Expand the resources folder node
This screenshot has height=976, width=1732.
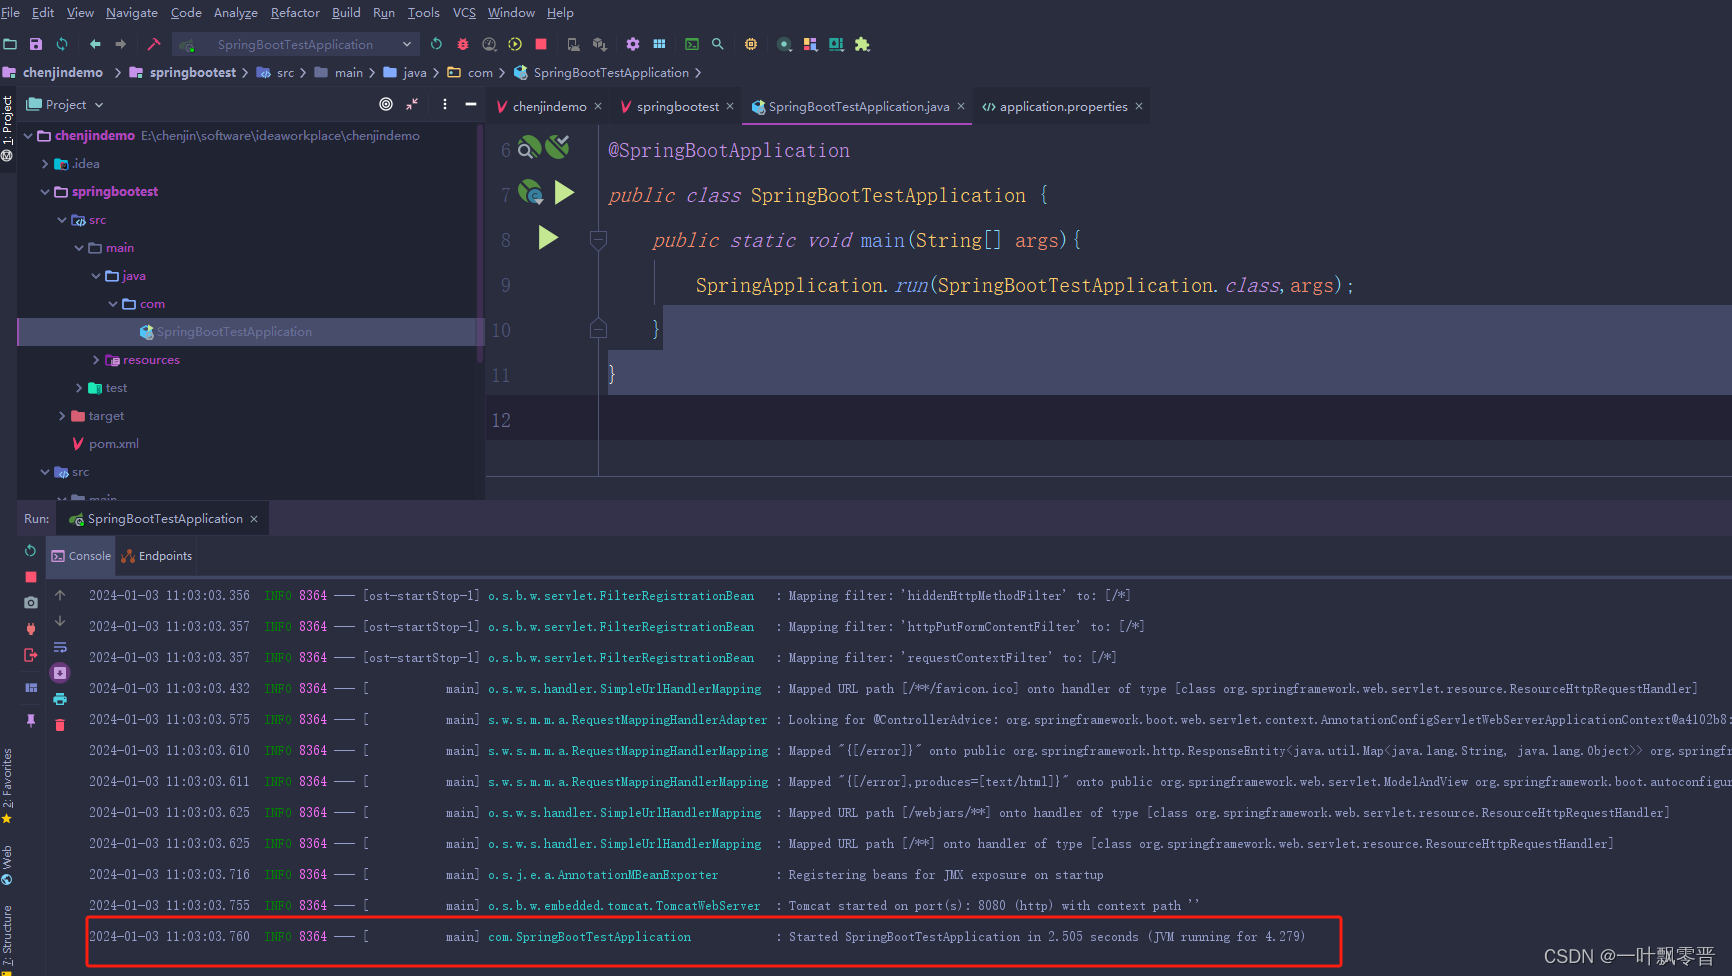click(96, 360)
